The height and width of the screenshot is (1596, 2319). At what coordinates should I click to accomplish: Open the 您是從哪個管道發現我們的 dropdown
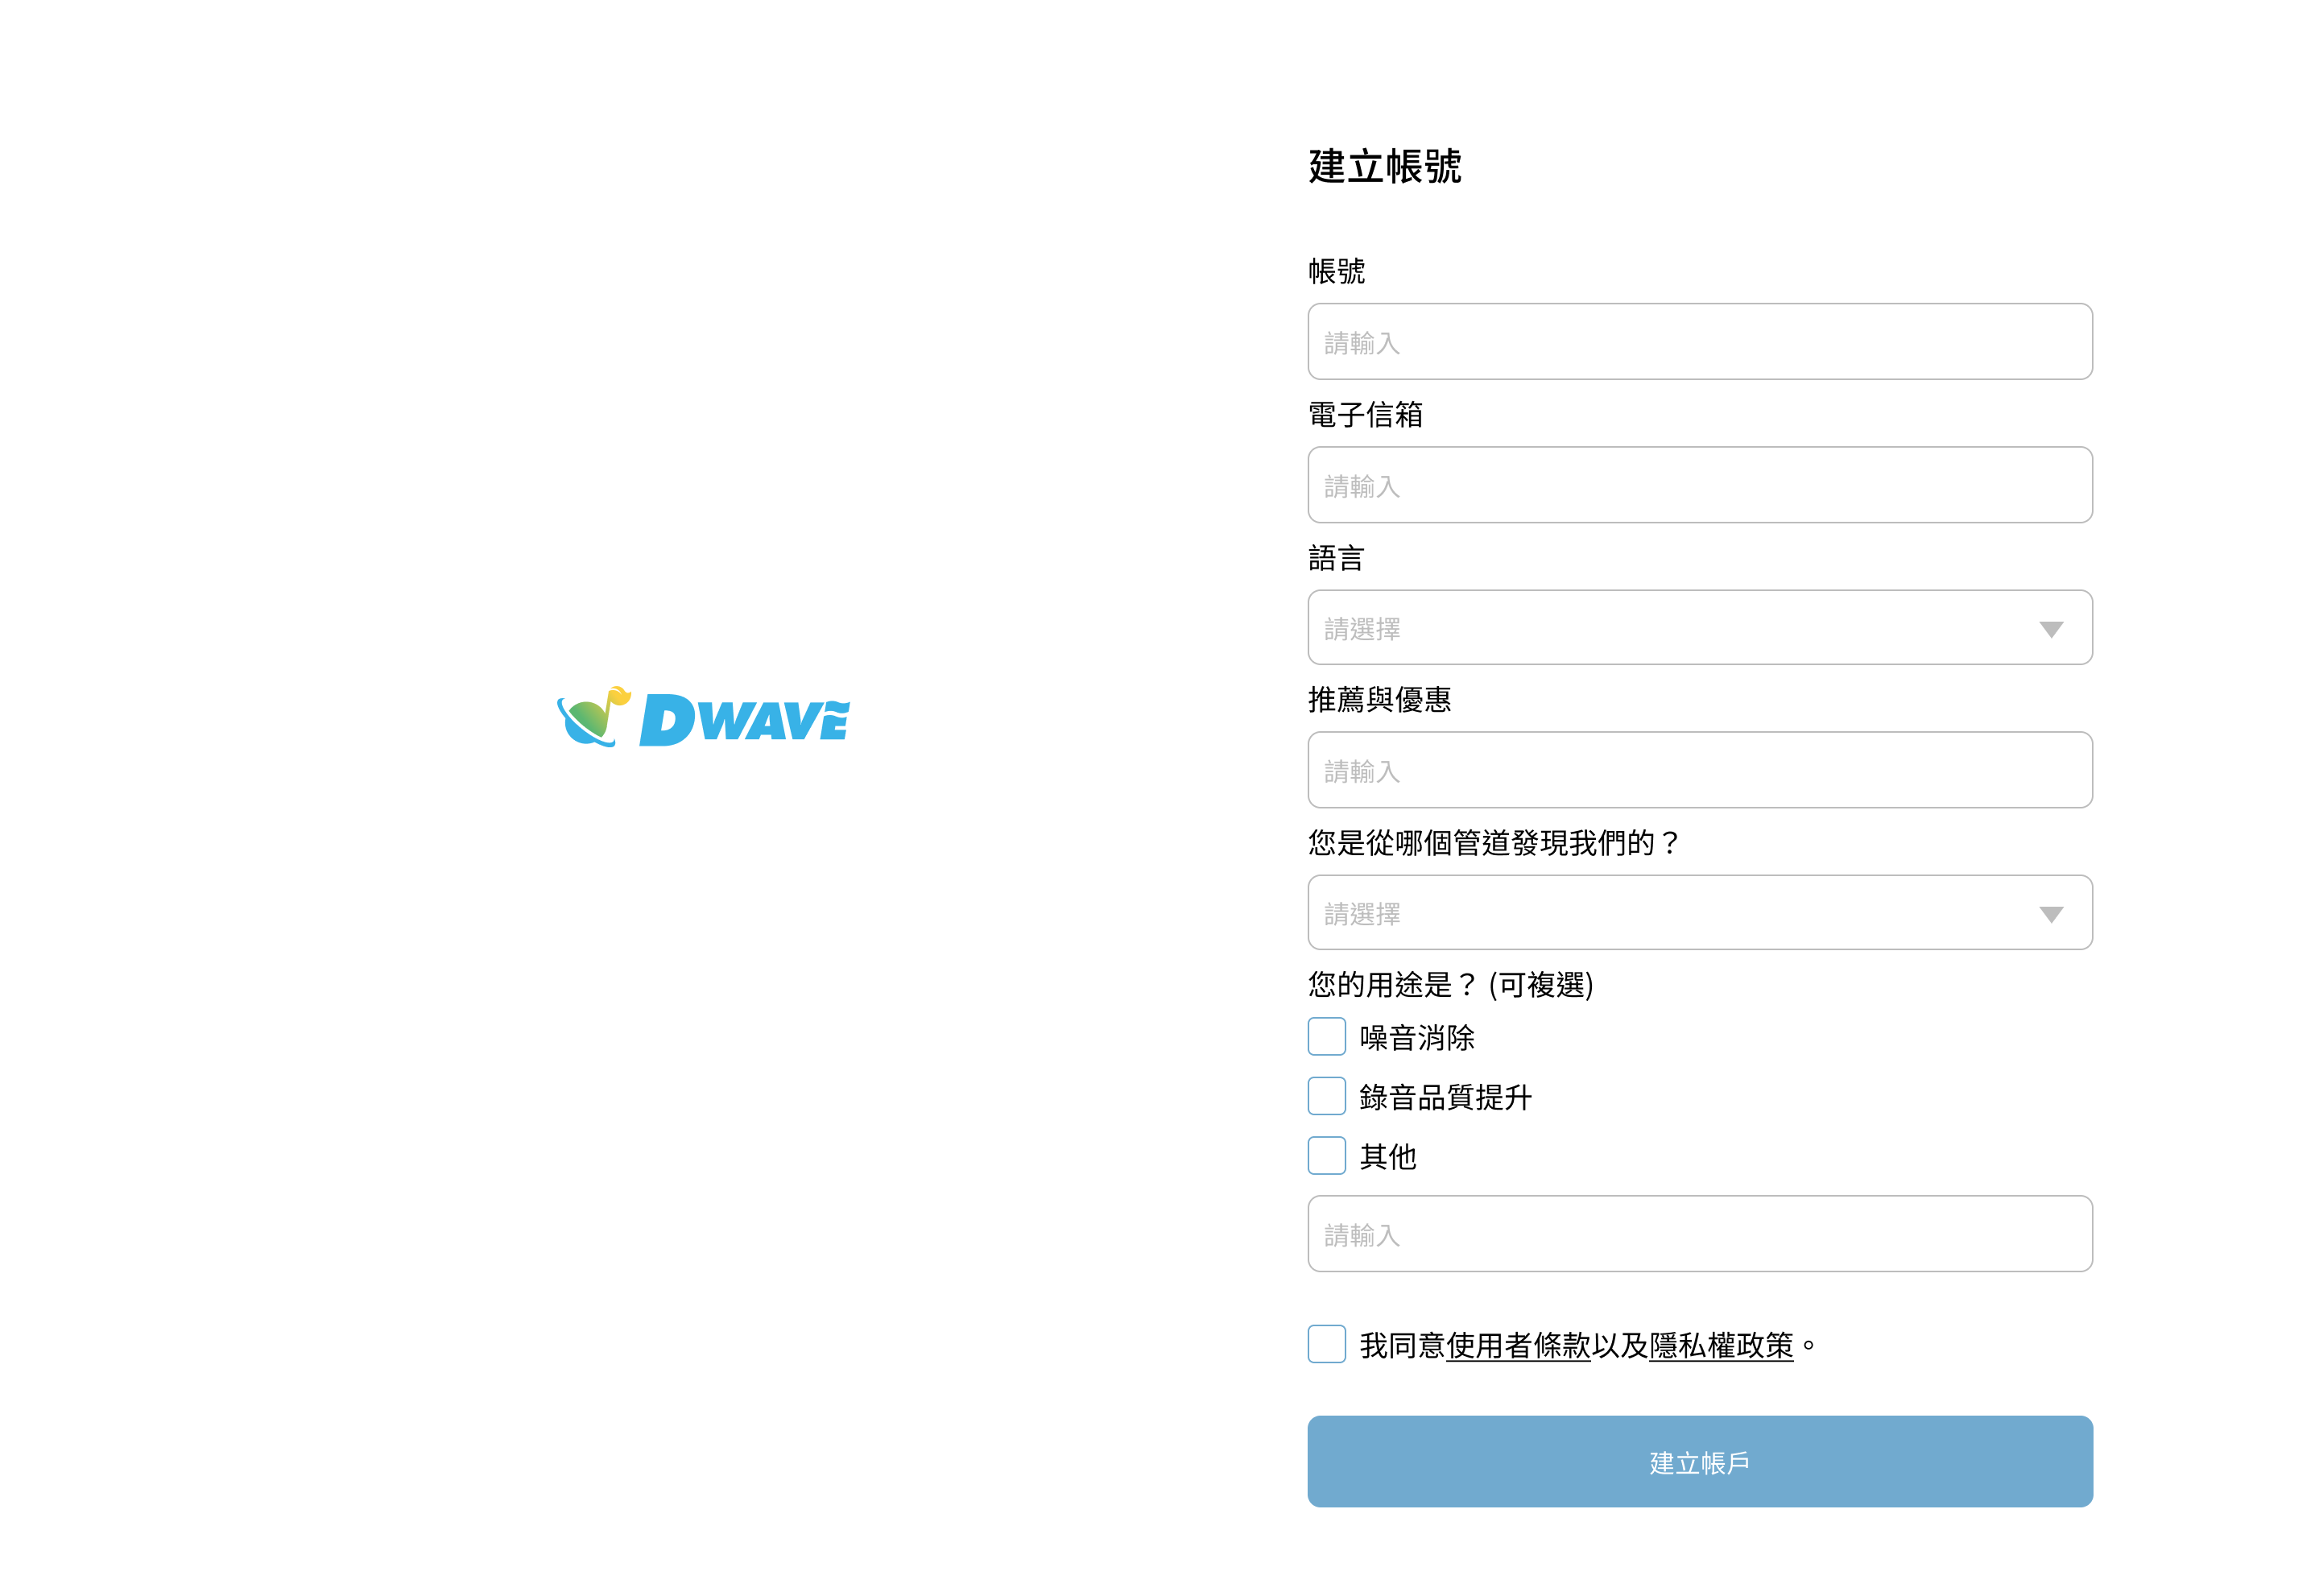point(1699,913)
